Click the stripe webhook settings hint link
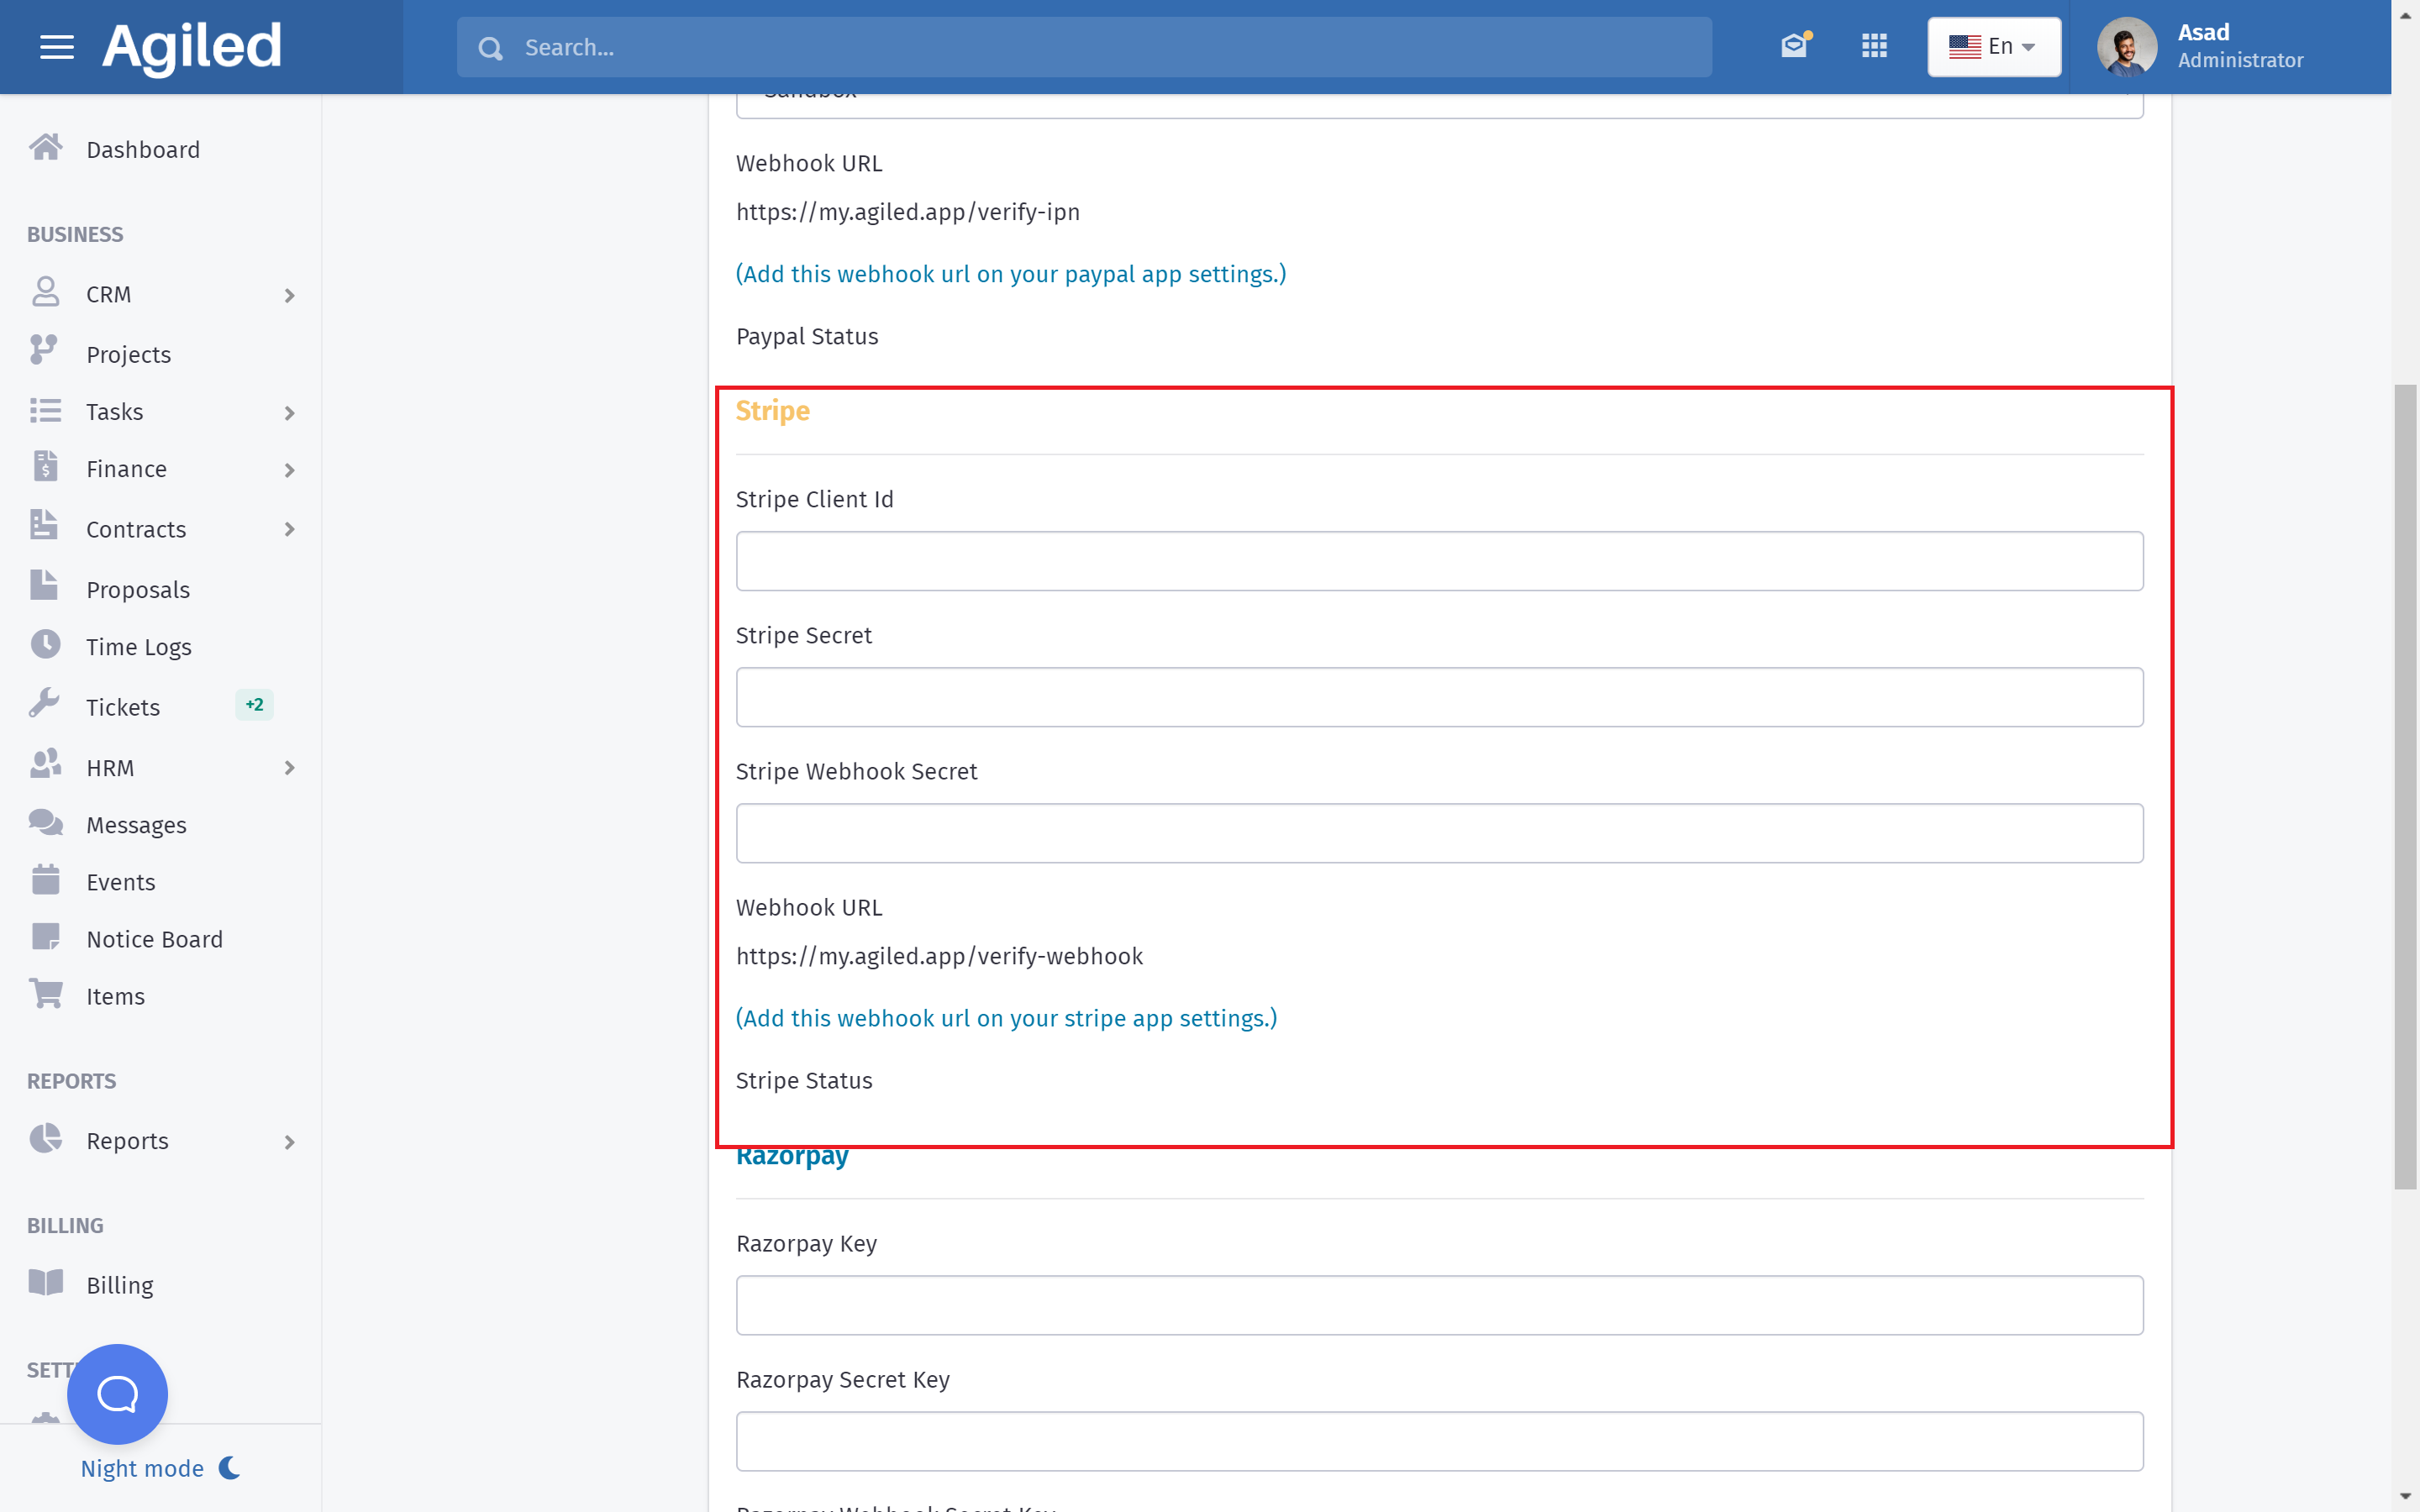Viewport: 2420px width, 1512px height. click(1006, 1018)
